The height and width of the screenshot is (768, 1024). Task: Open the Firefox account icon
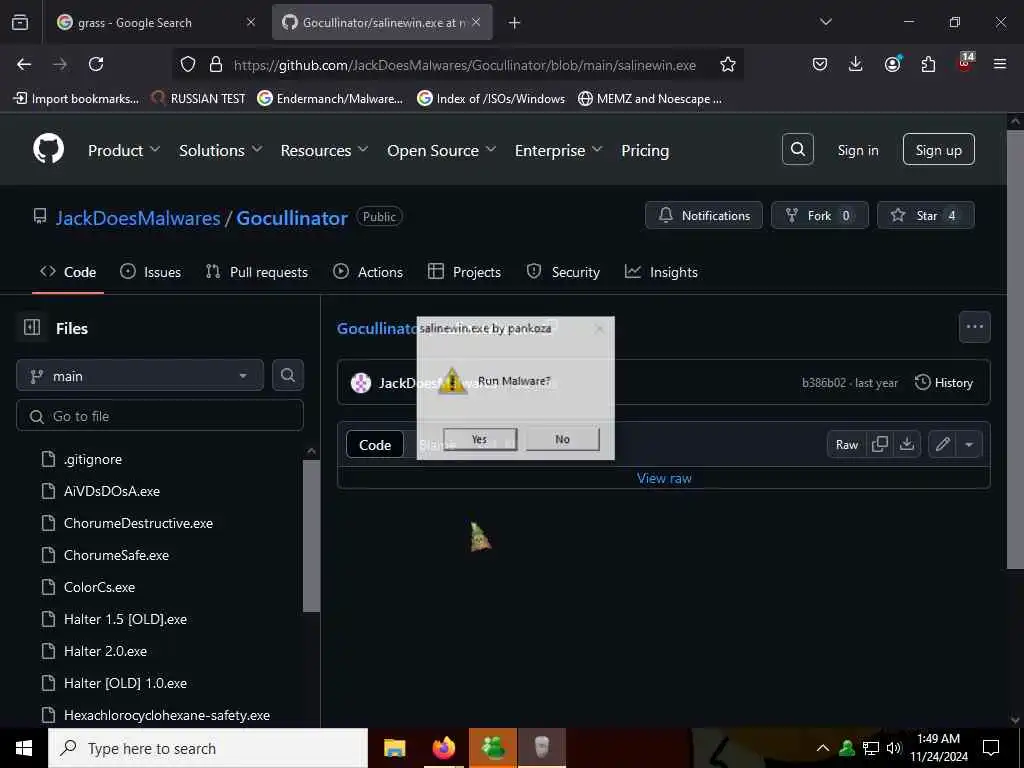click(892, 64)
